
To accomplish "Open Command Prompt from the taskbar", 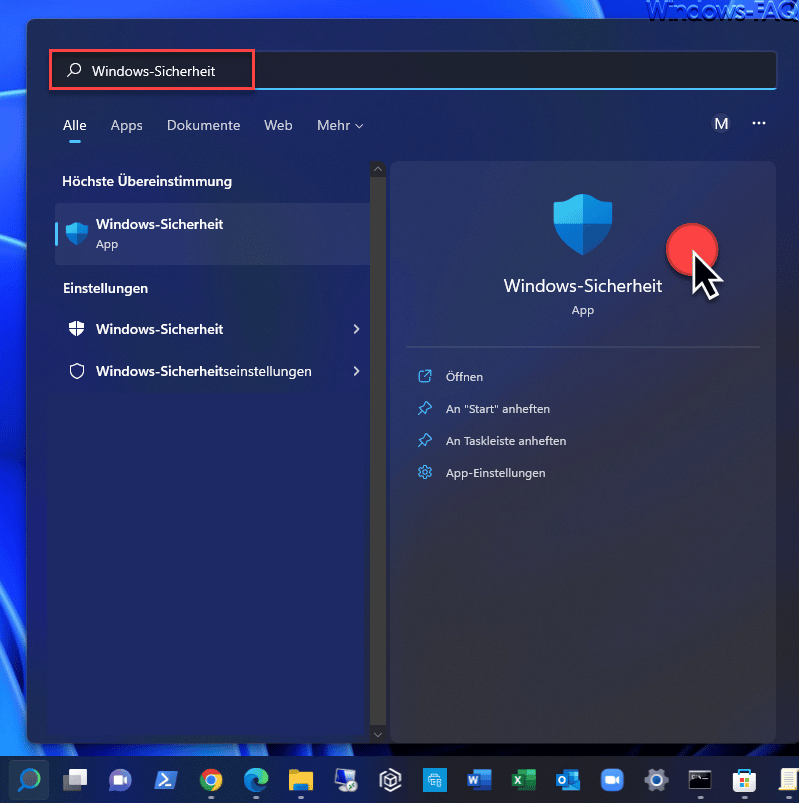I will tap(700, 780).
